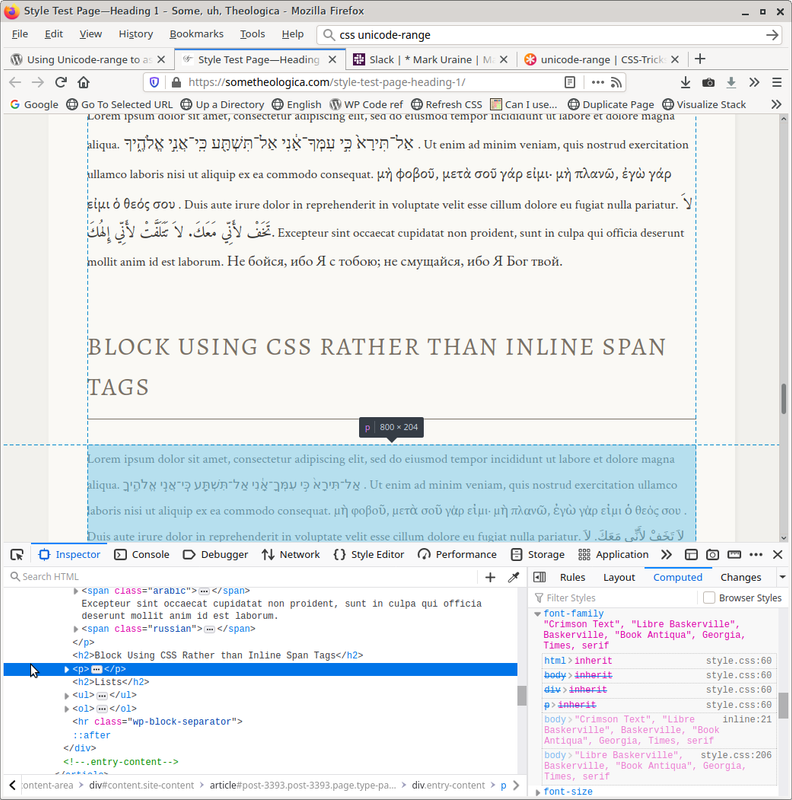The image size is (792, 800).
Task: Open sidebar tabs dropdown arrow
Action: [x=782, y=577]
